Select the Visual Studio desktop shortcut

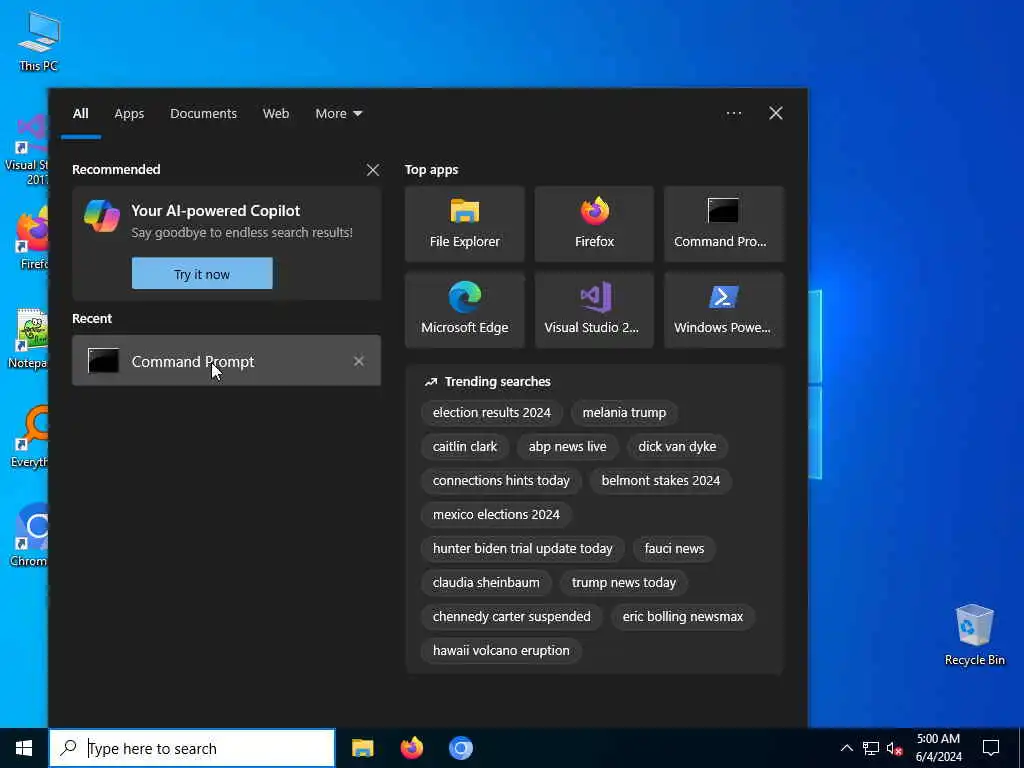[26, 150]
